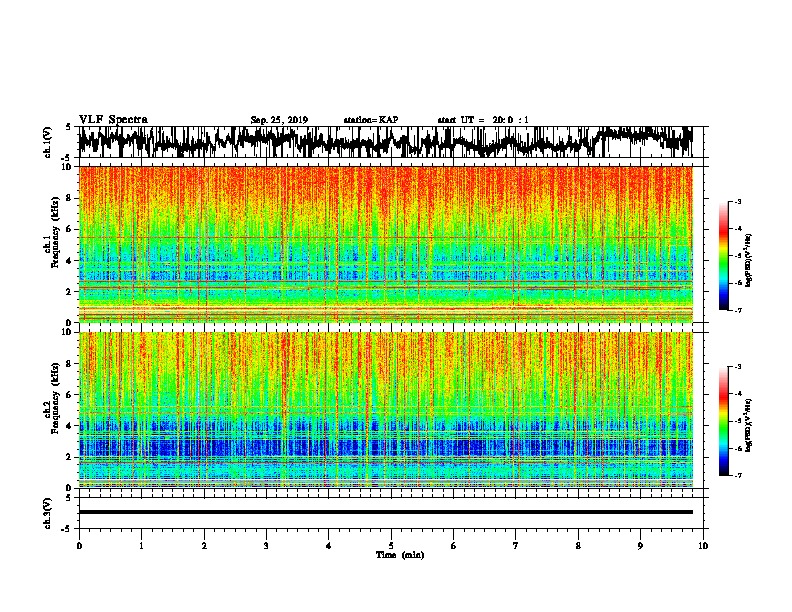Click time axis tick label '2'
The image size is (792, 612).
click(204, 546)
